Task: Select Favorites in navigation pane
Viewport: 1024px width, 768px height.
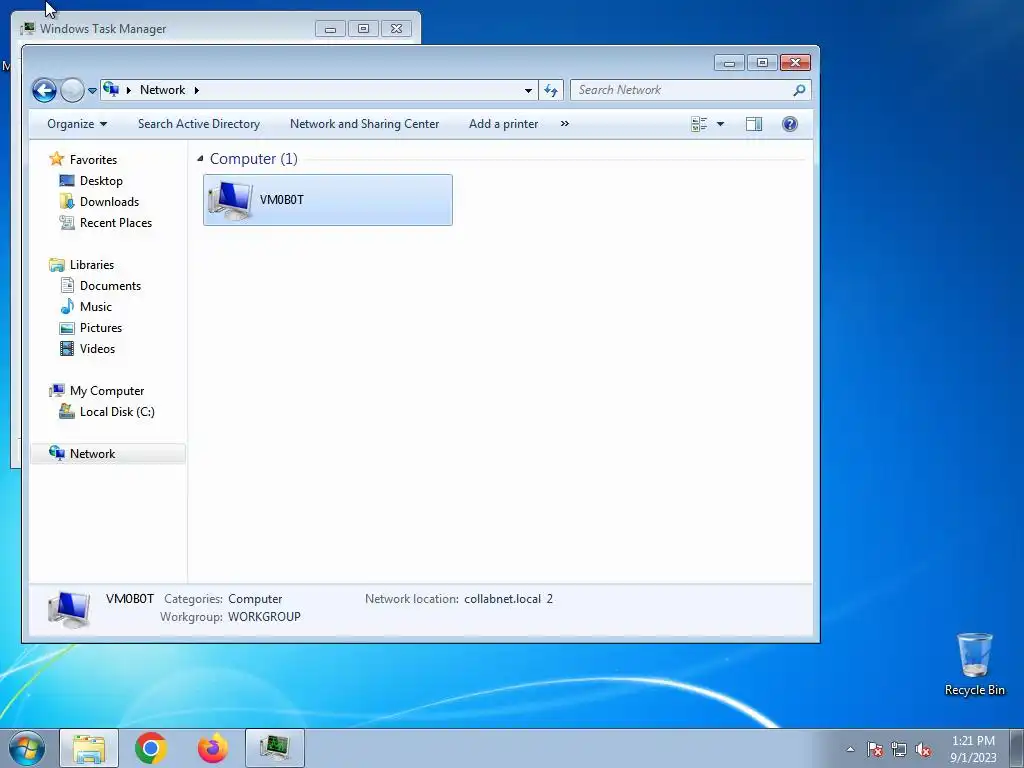Action: (x=93, y=159)
